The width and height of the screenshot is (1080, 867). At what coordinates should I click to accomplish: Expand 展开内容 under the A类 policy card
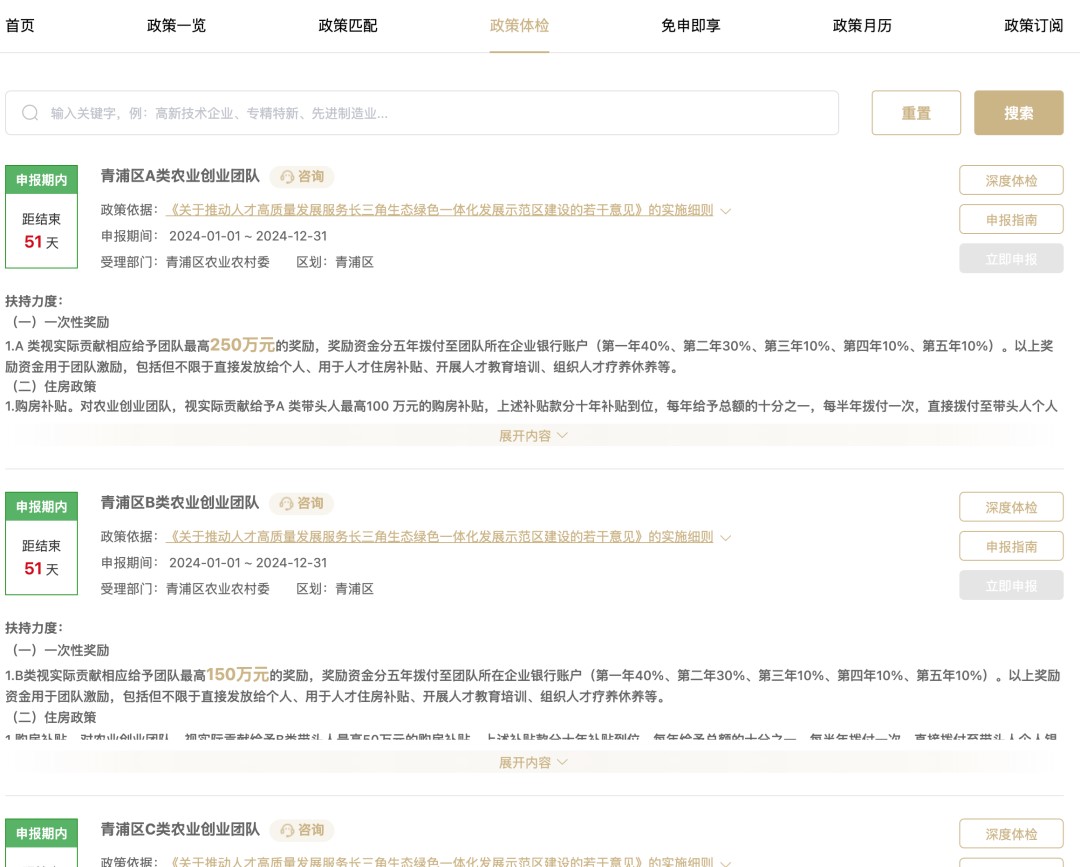tap(533, 435)
